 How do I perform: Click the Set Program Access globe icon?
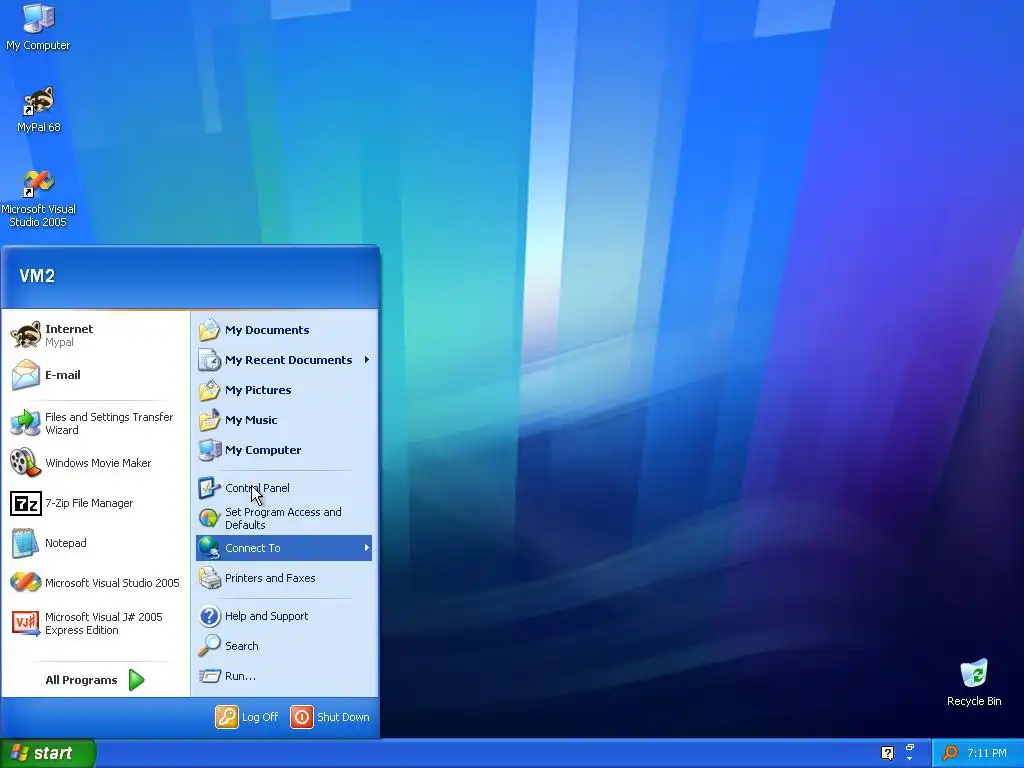pos(209,518)
